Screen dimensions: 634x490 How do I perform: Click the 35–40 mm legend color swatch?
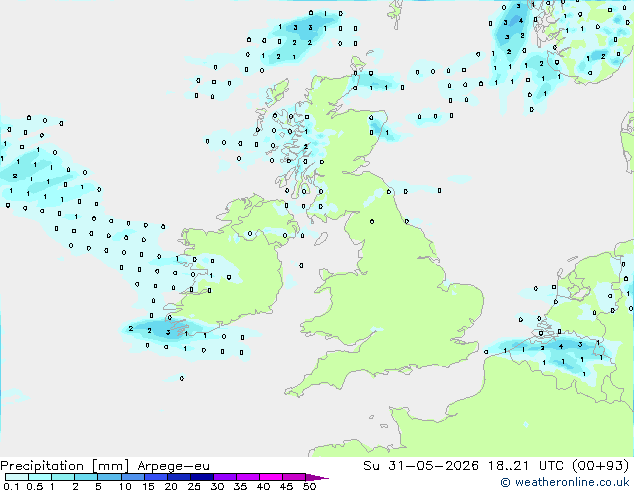(x=248, y=477)
